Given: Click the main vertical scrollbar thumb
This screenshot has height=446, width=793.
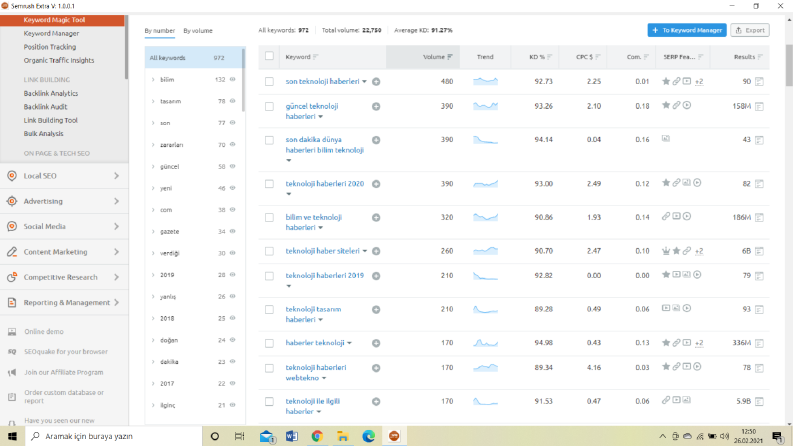Looking at the screenshot, I should click(x=789, y=66).
